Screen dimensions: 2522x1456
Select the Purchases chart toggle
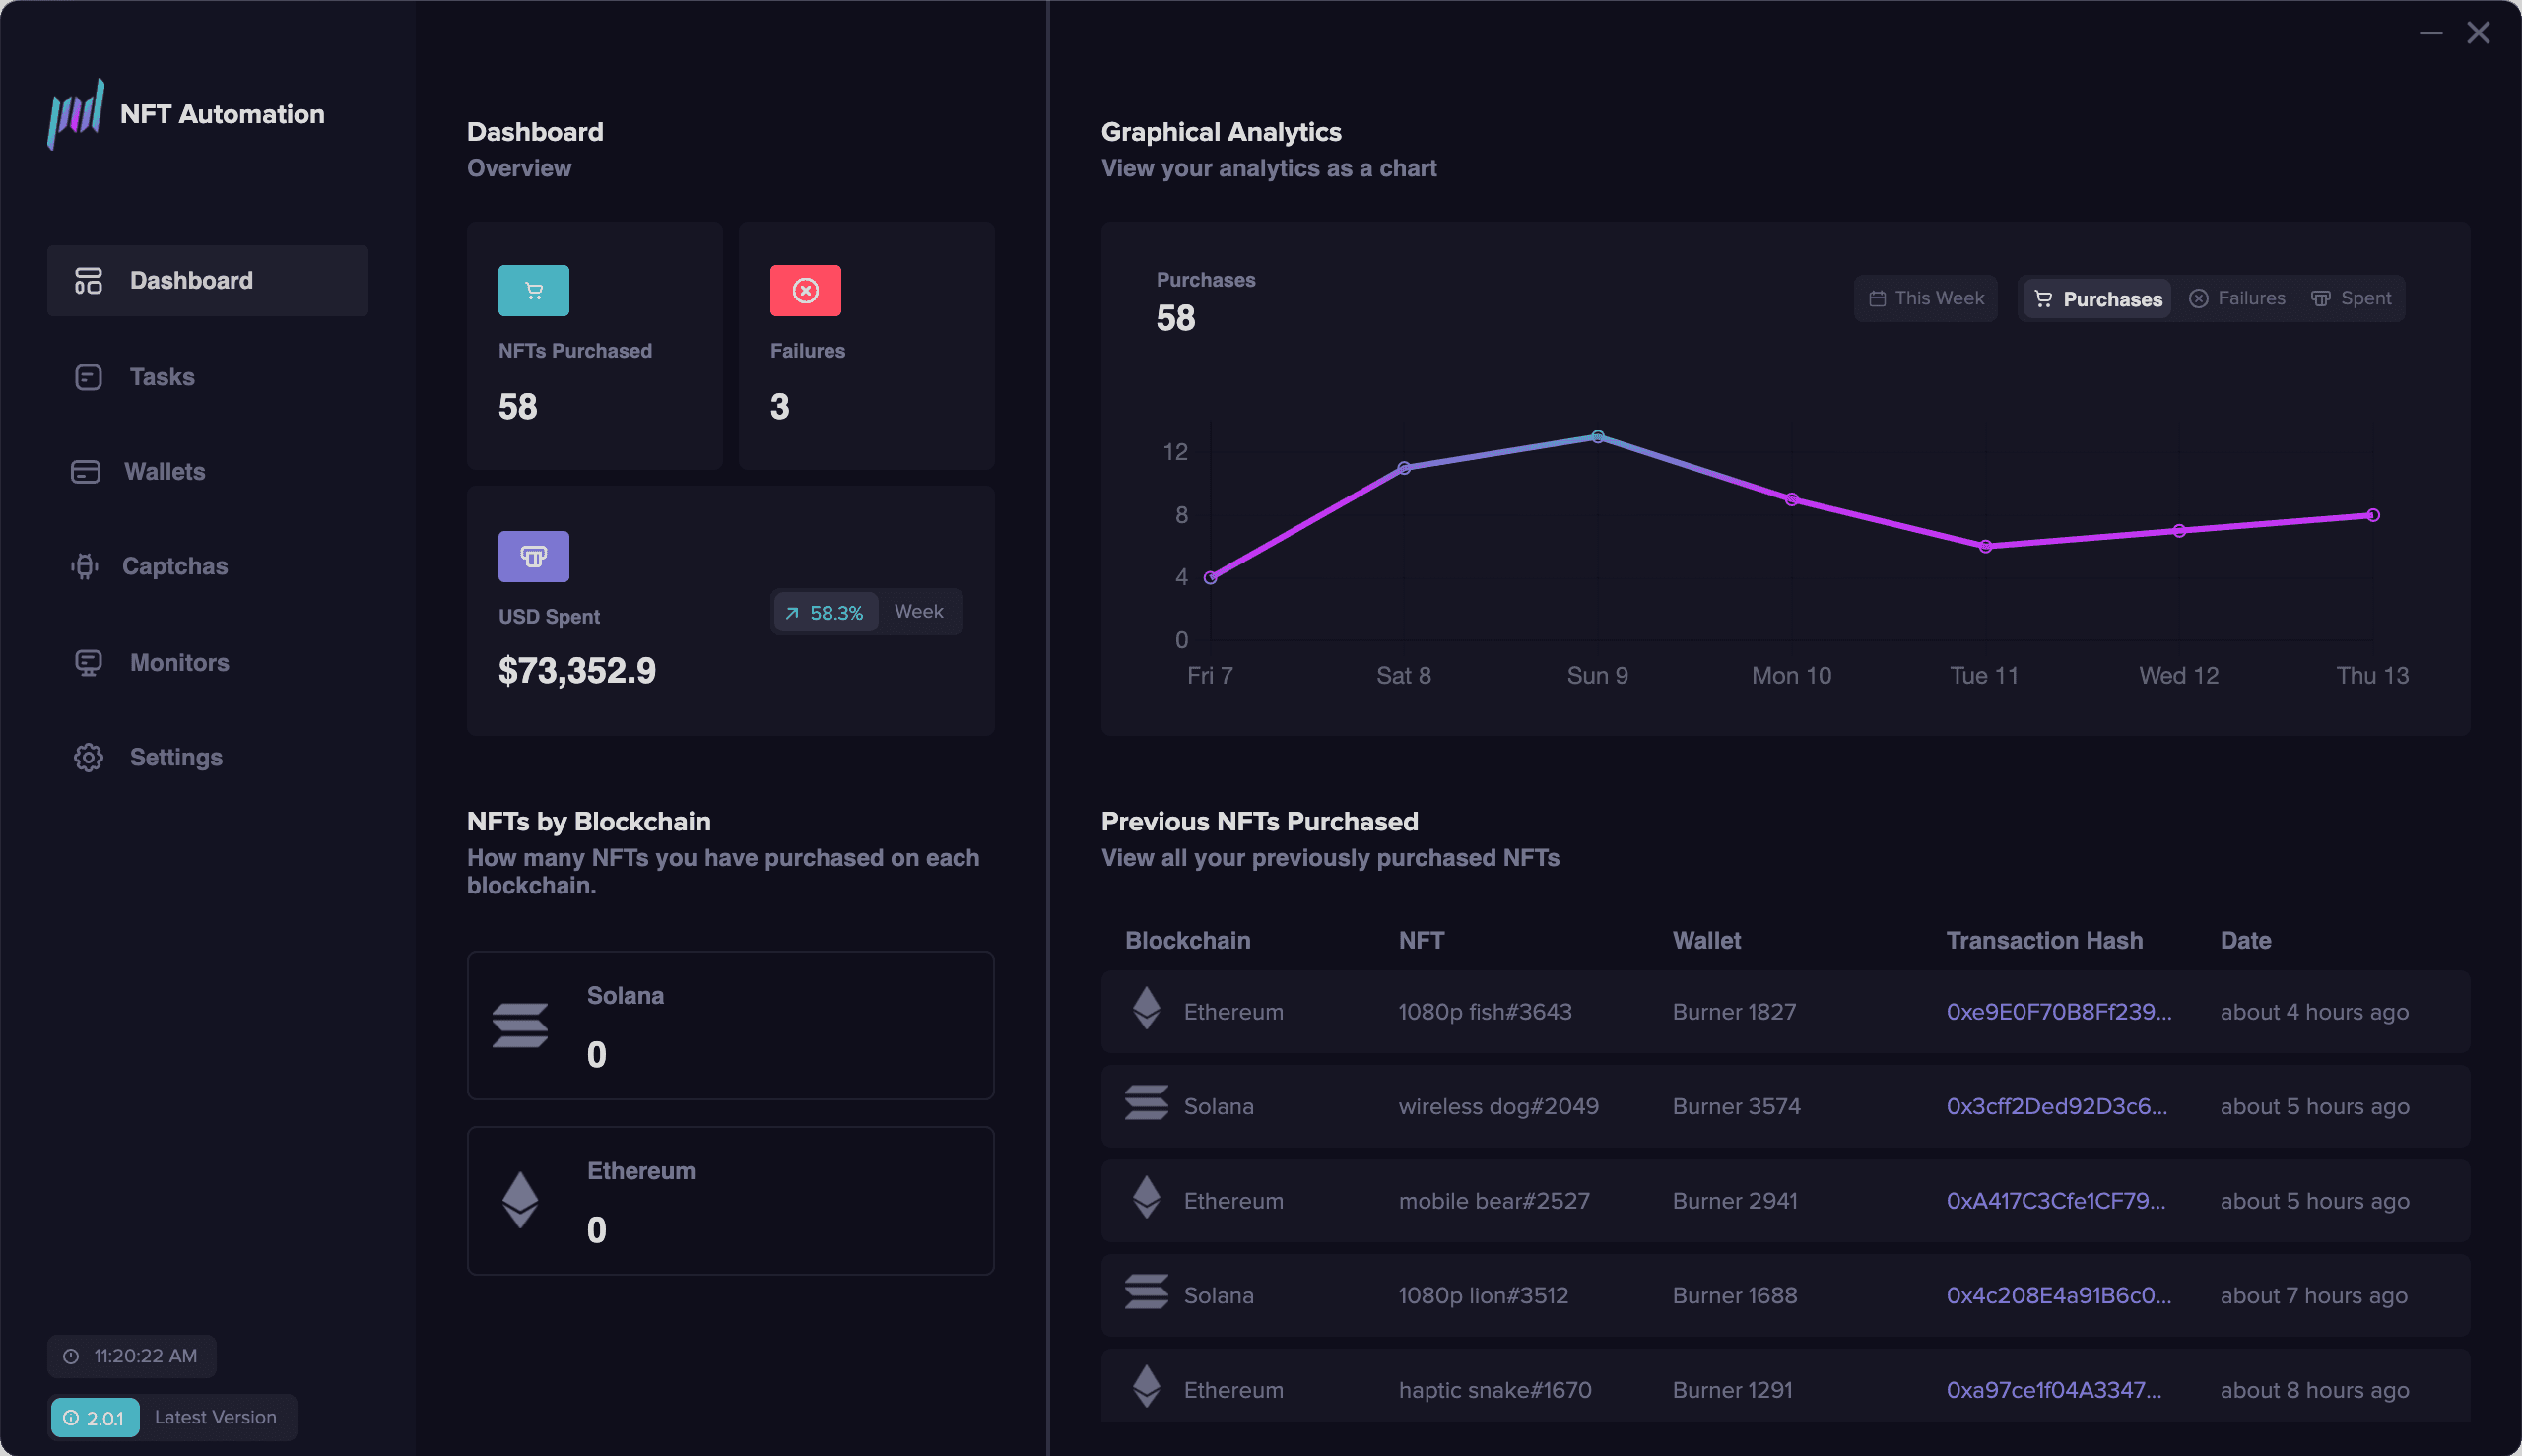(2097, 299)
